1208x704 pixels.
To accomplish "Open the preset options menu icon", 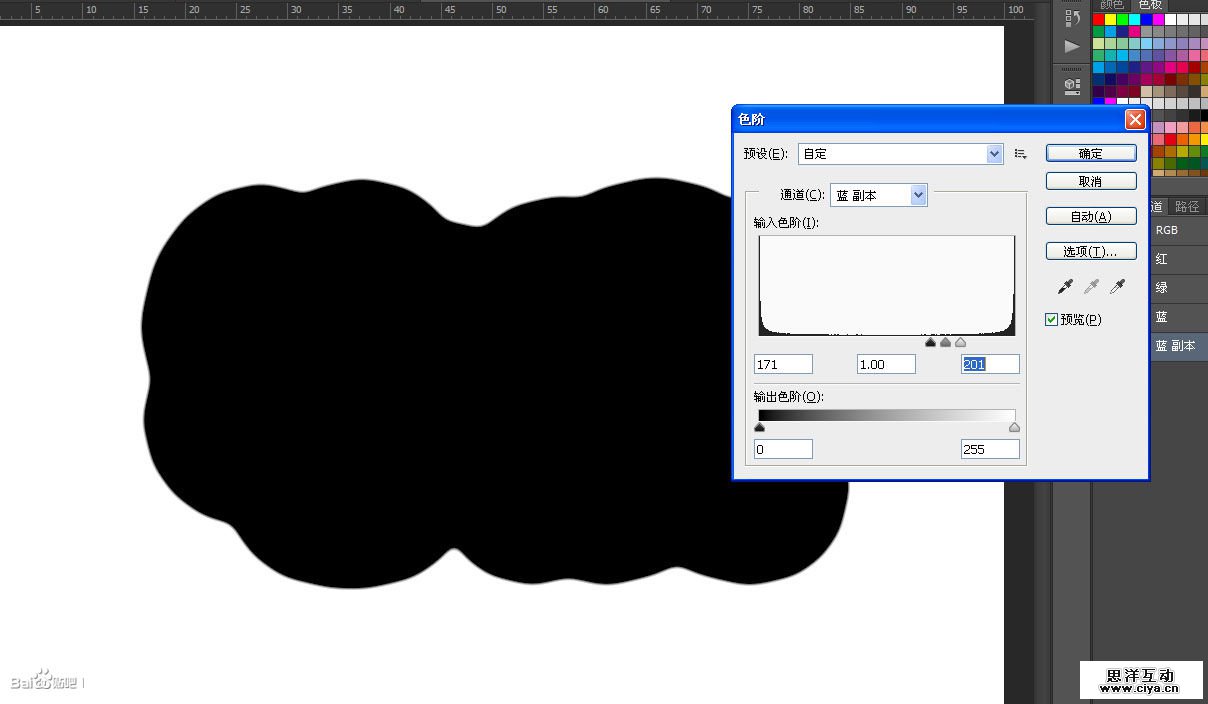I will tap(1021, 154).
